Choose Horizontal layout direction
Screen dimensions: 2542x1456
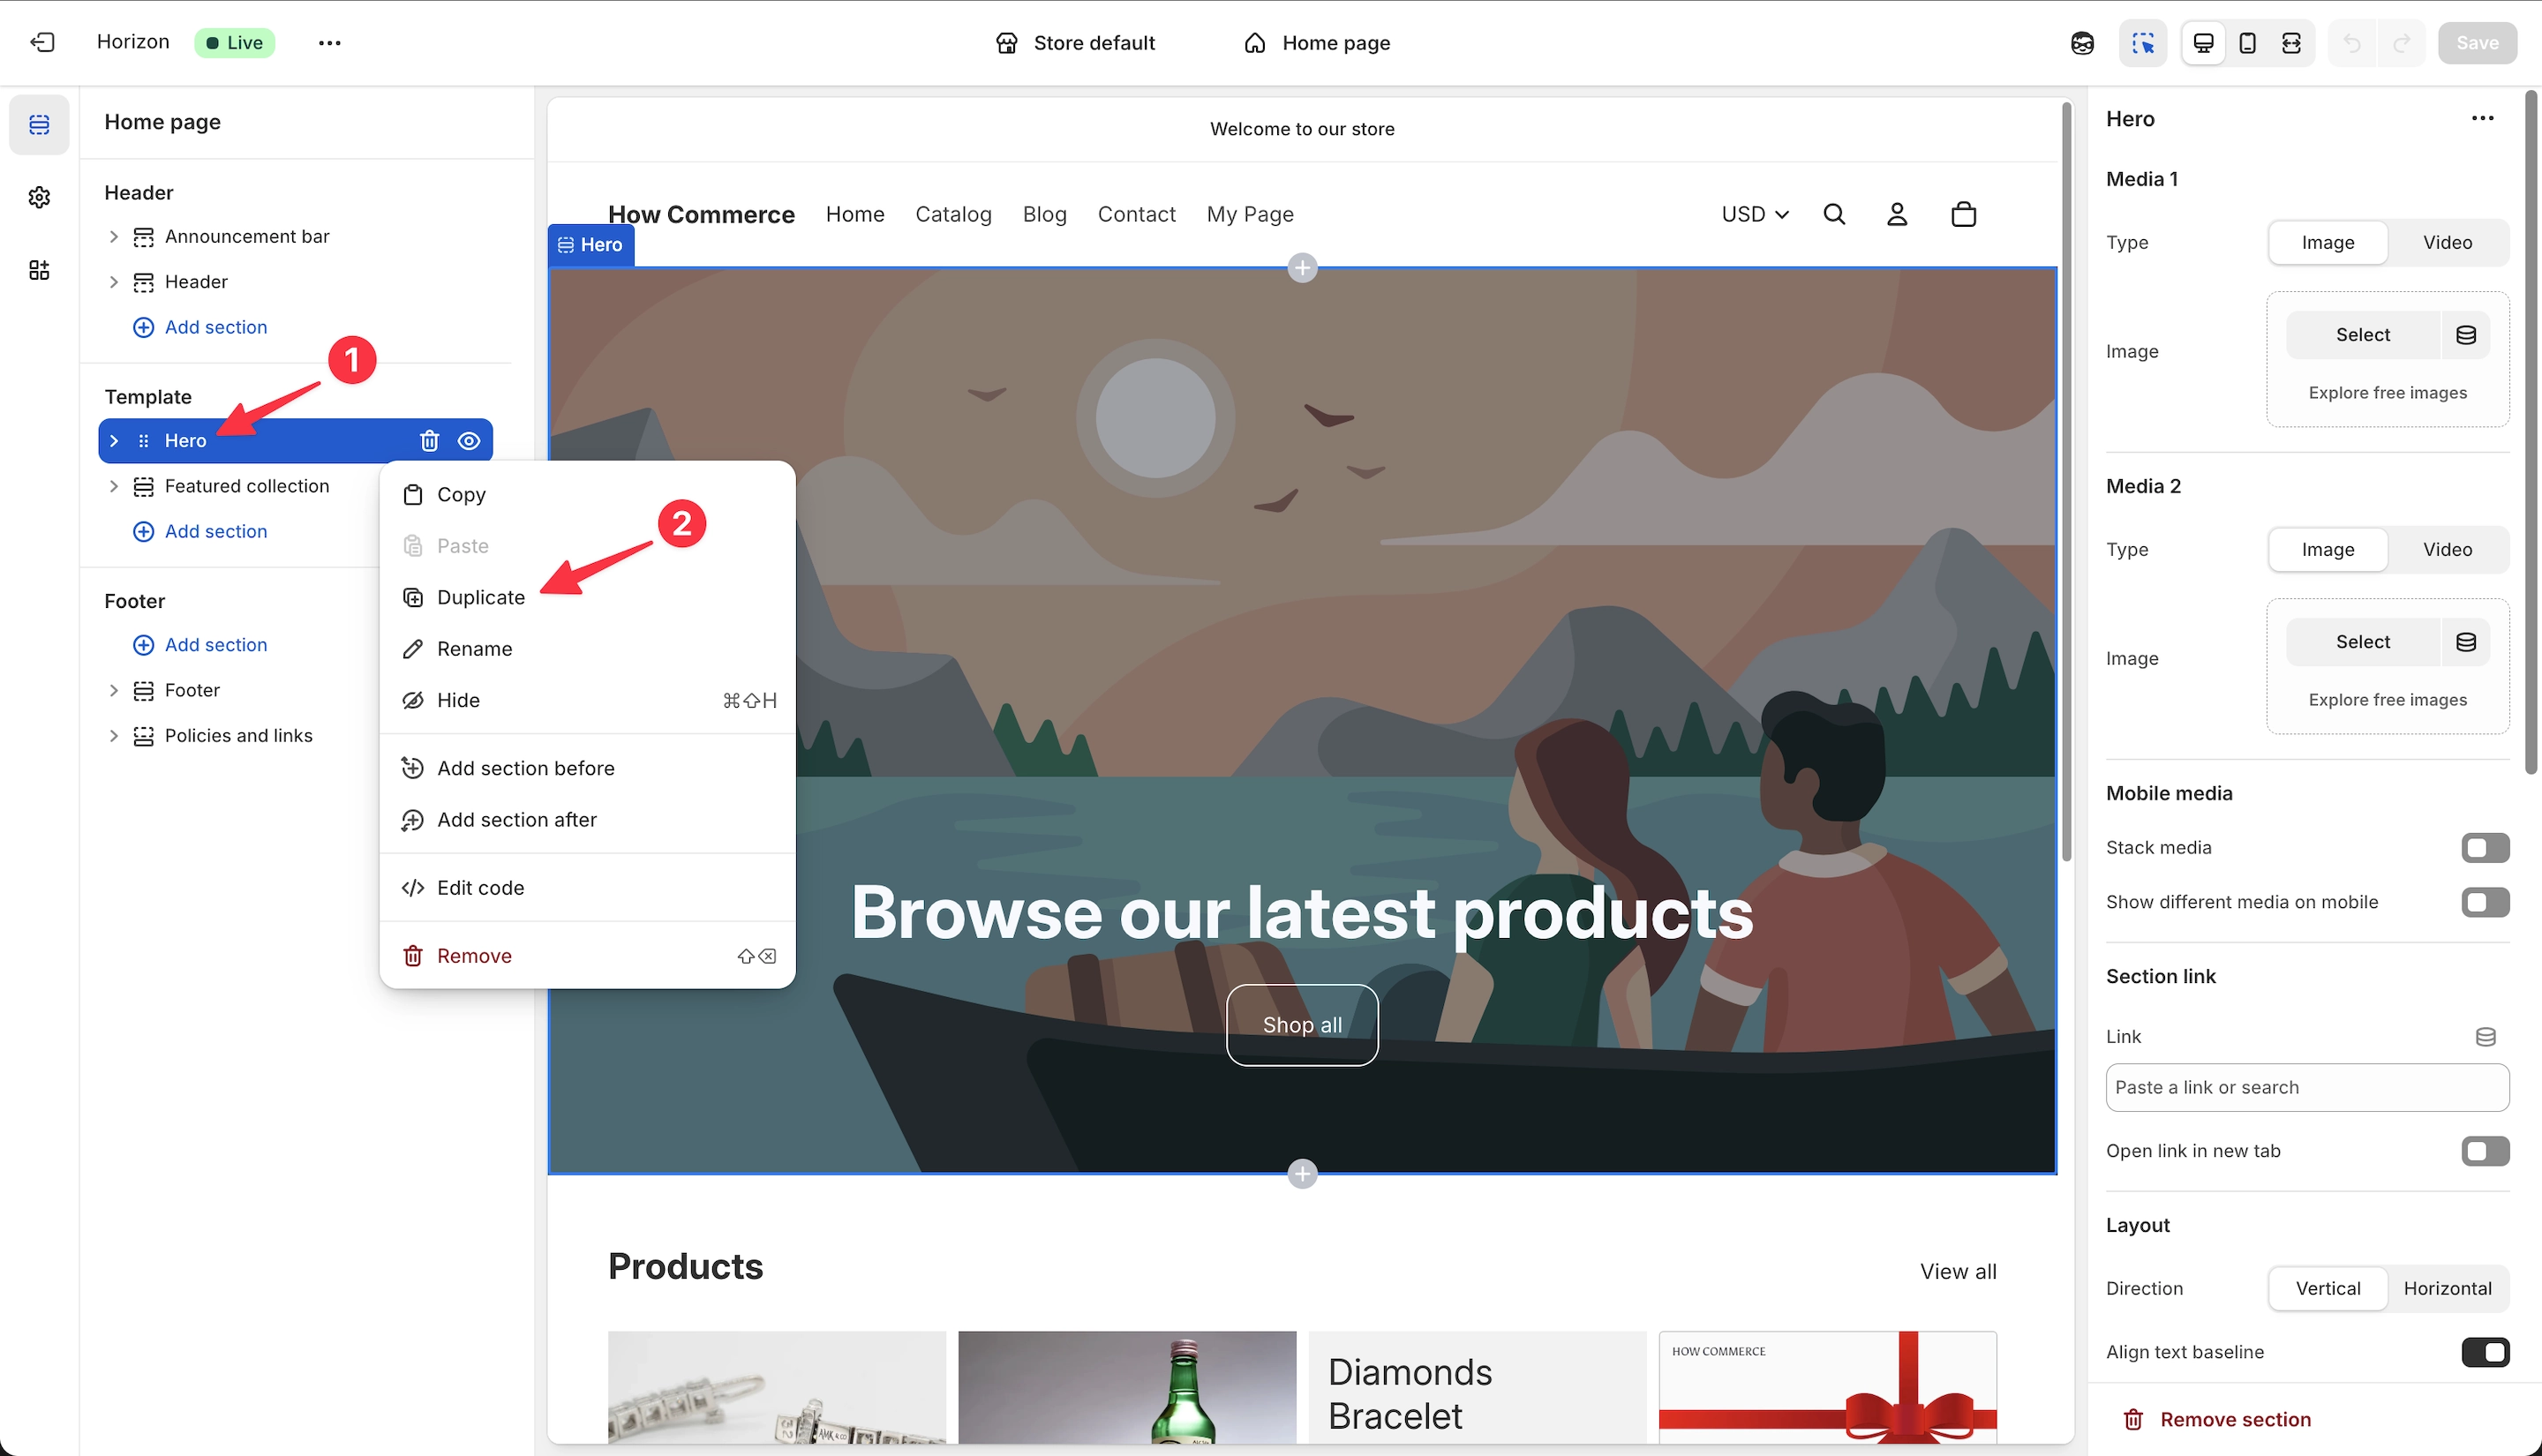point(2447,1289)
